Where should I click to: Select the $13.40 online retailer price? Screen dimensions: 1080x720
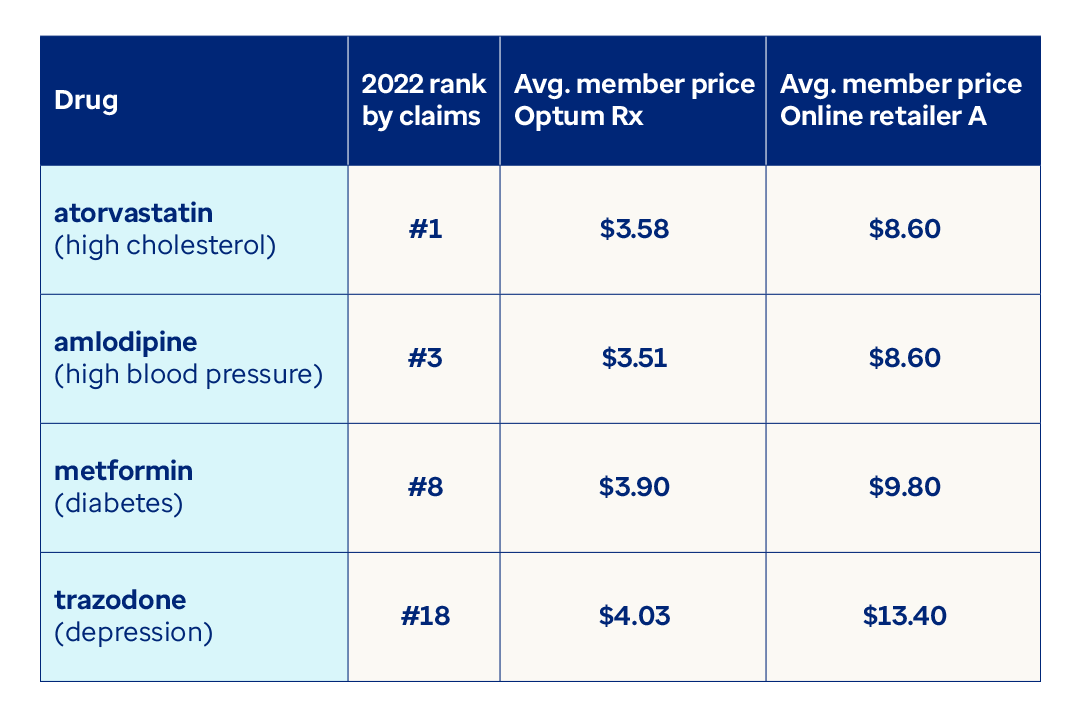[904, 616]
